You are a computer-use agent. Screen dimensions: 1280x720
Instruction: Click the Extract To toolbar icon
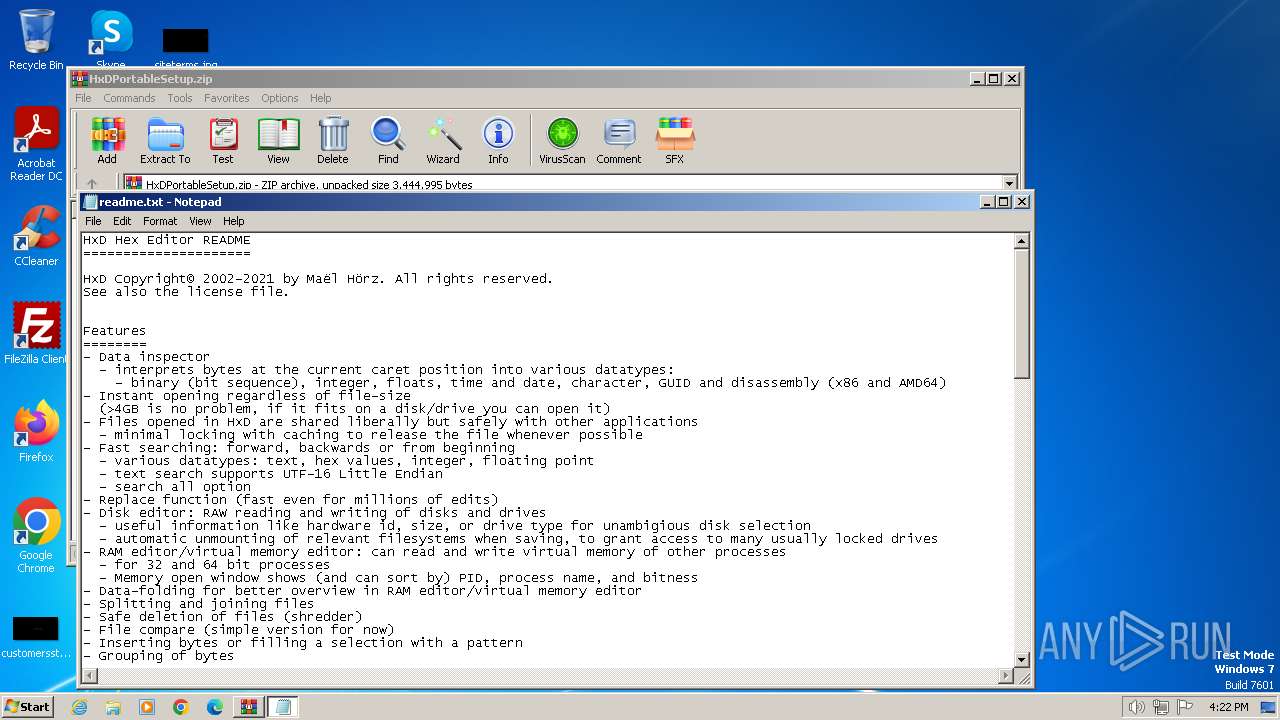[x=165, y=140]
